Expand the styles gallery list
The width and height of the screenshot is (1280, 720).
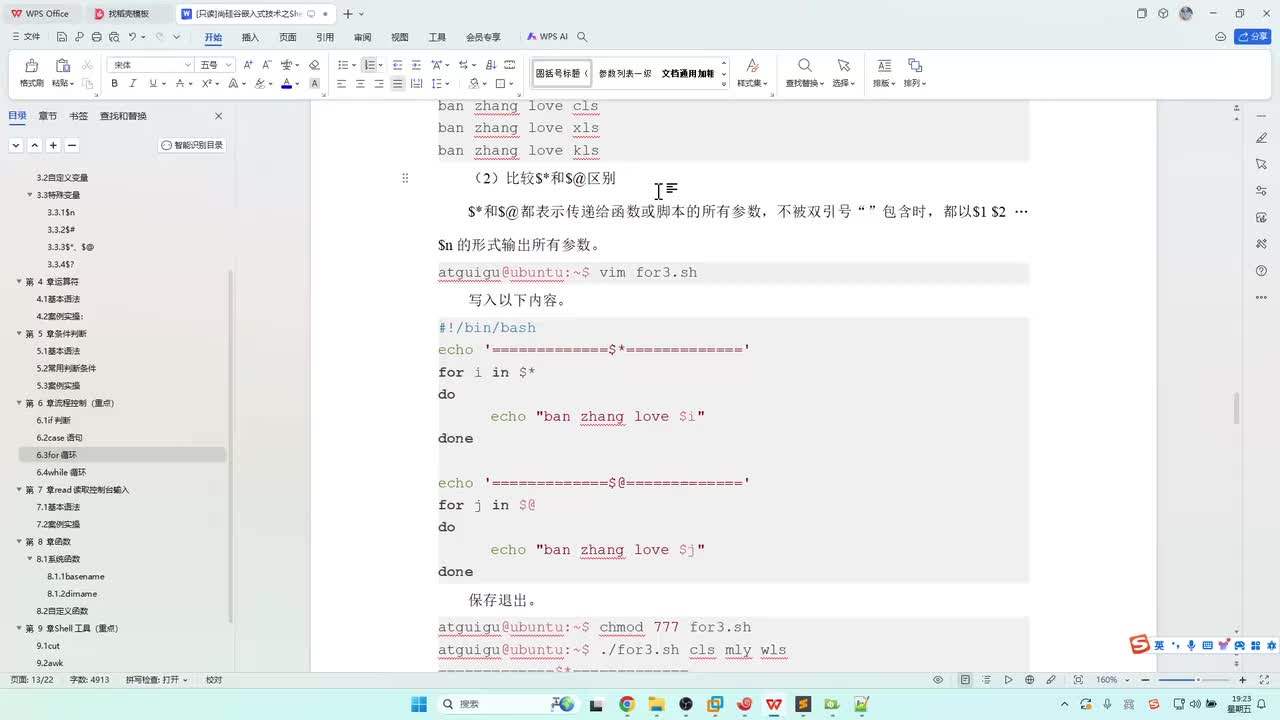click(724, 85)
